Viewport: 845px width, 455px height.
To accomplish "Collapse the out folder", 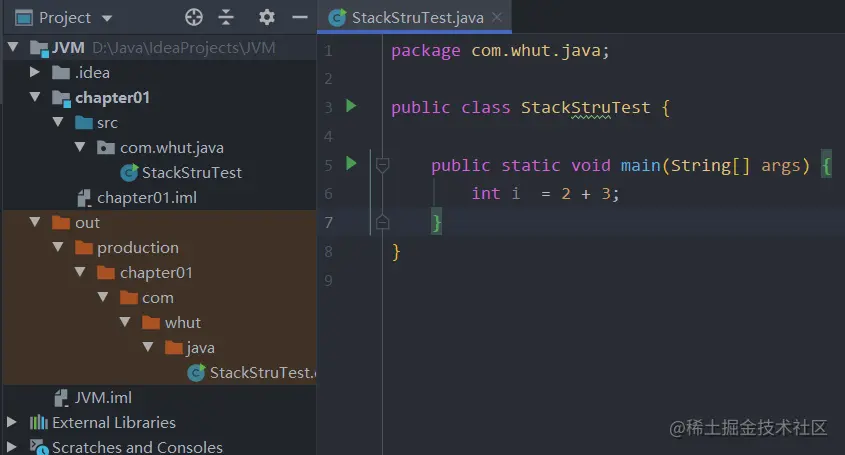I will [x=35, y=222].
